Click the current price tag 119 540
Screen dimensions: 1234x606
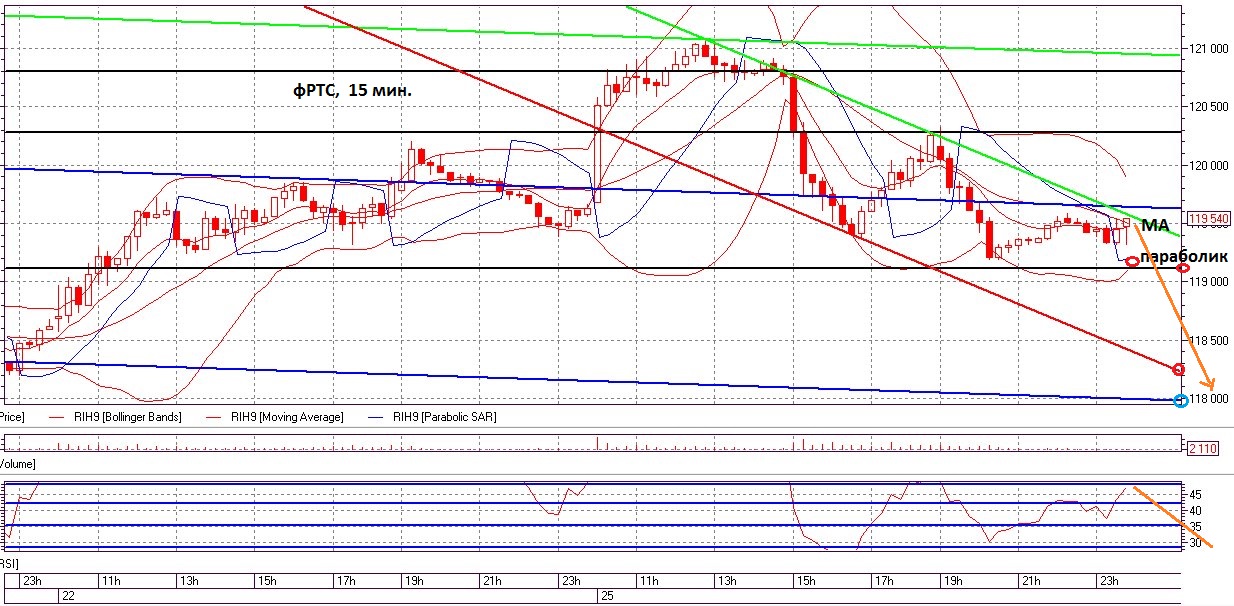point(1208,219)
